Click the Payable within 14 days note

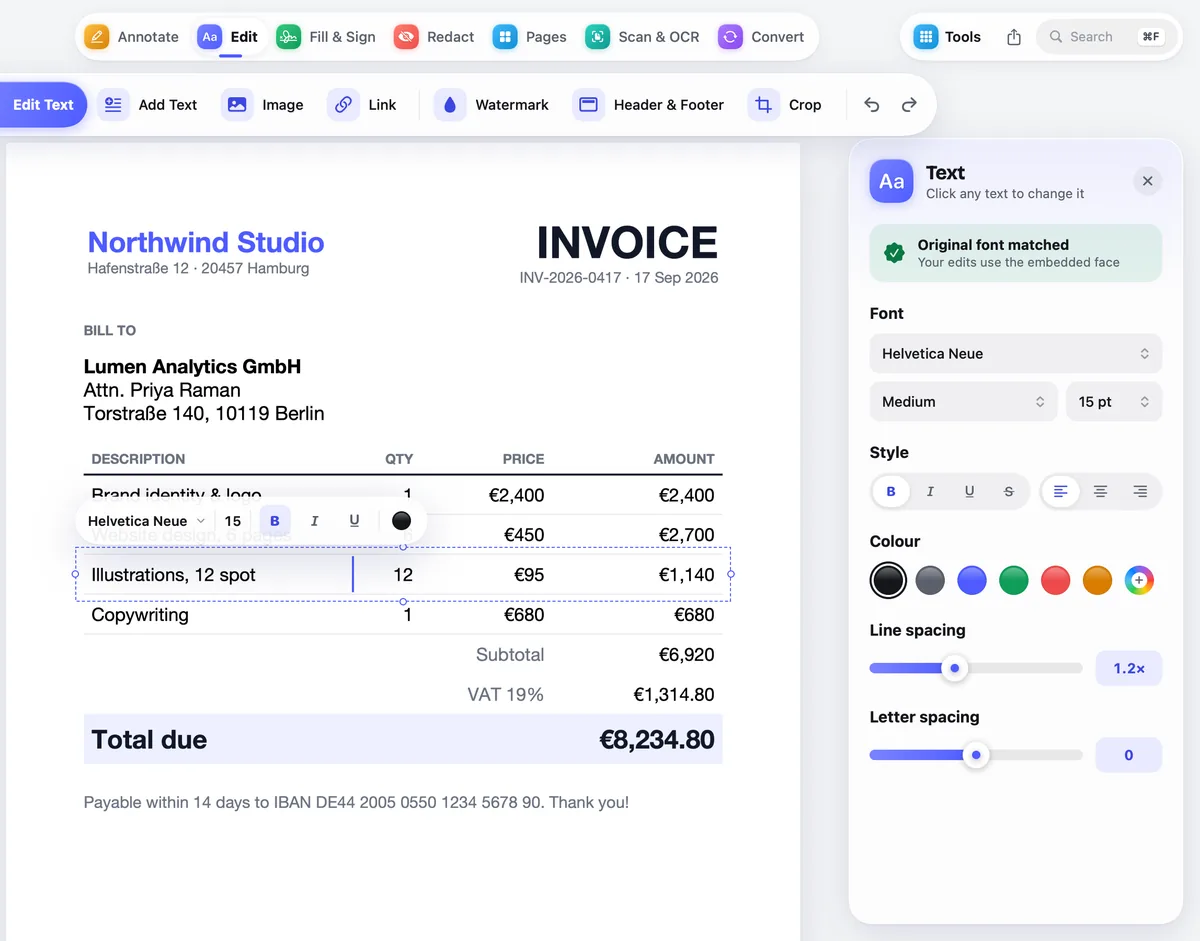click(356, 802)
